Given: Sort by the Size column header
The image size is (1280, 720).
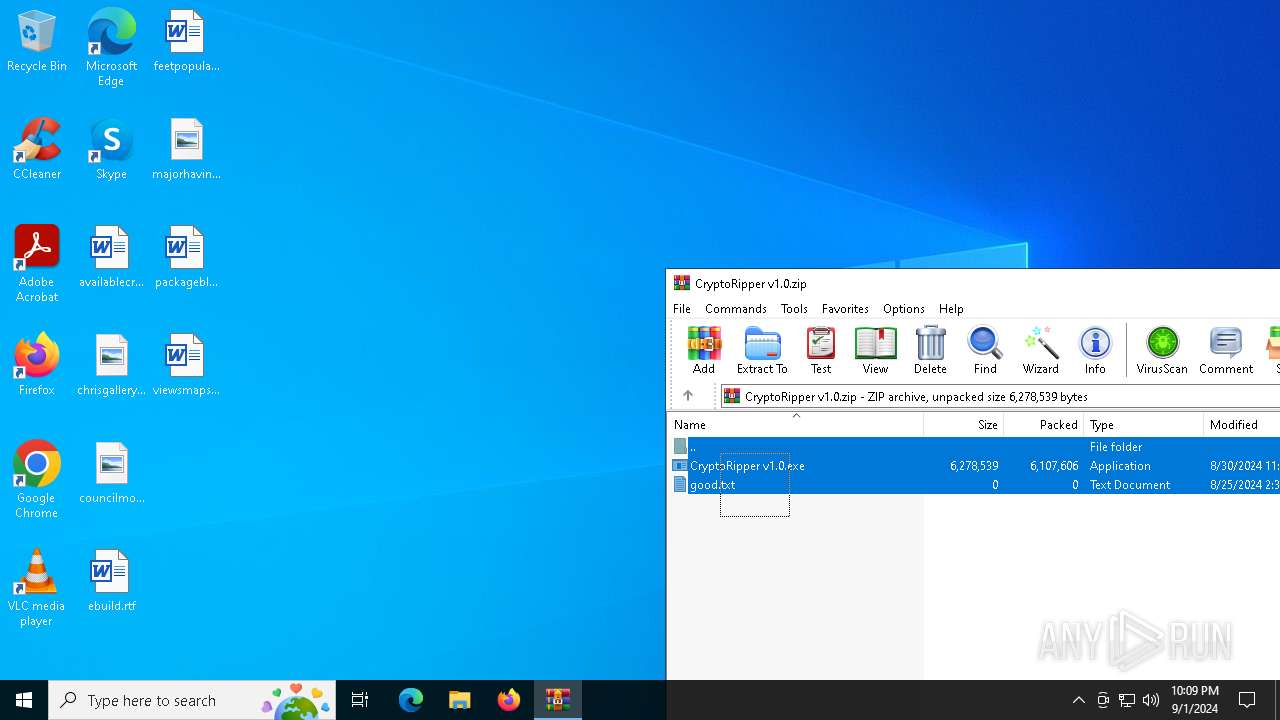Looking at the screenshot, I should tap(964, 425).
